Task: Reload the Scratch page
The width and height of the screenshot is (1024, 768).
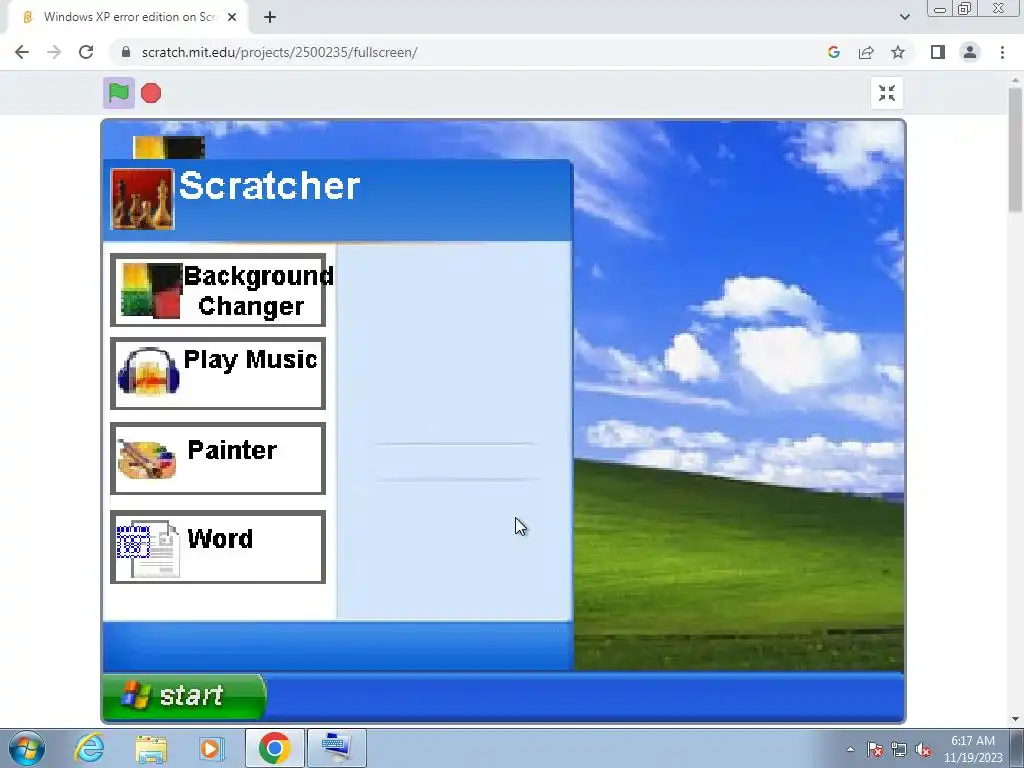Action: coord(86,52)
